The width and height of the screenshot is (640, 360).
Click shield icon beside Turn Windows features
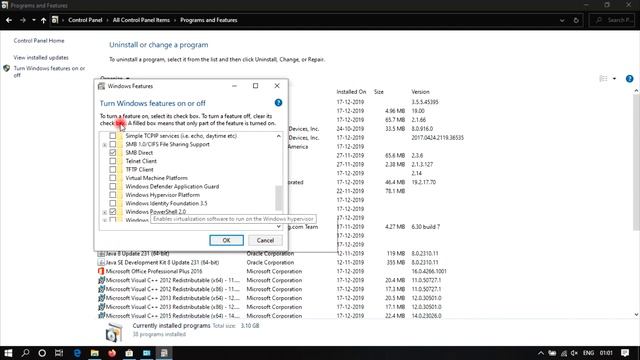(x=7, y=69)
